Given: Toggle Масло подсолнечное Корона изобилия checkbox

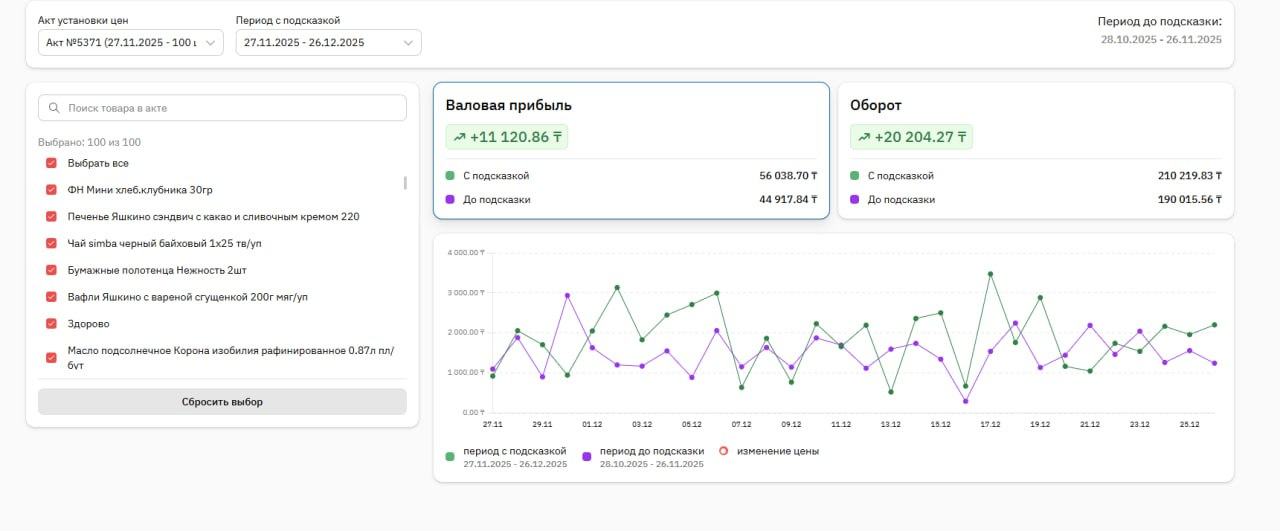Looking at the screenshot, I should (x=51, y=357).
